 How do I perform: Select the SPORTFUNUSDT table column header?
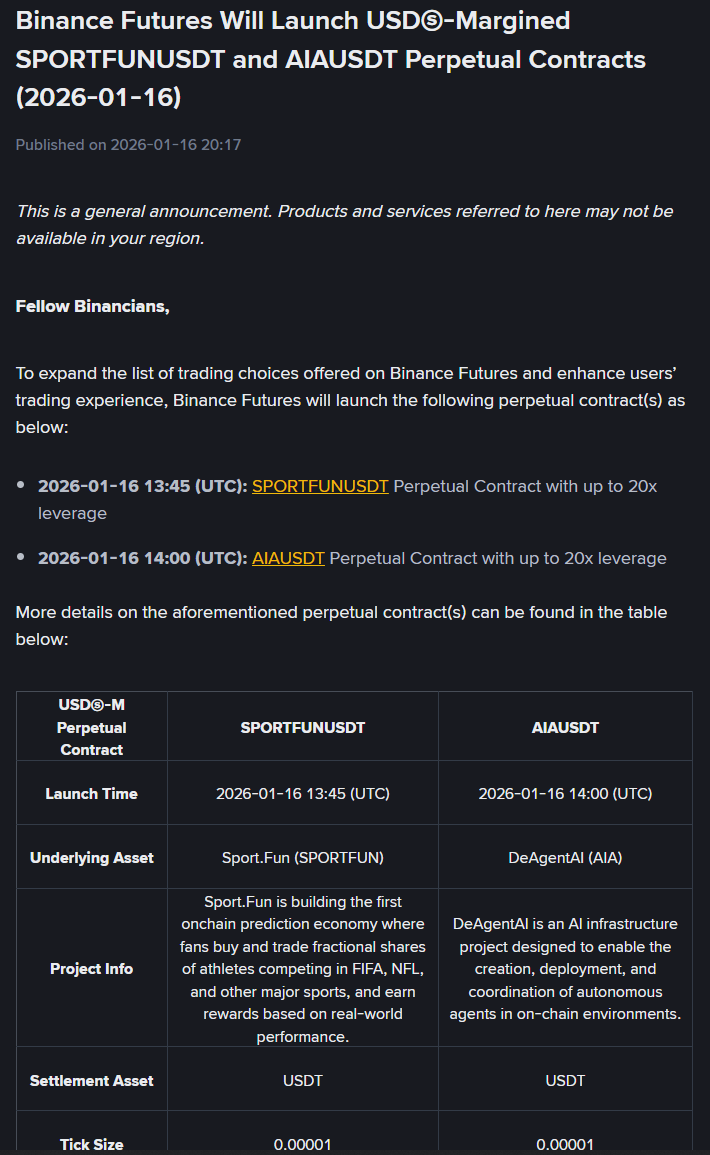pyautogui.click(x=302, y=728)
